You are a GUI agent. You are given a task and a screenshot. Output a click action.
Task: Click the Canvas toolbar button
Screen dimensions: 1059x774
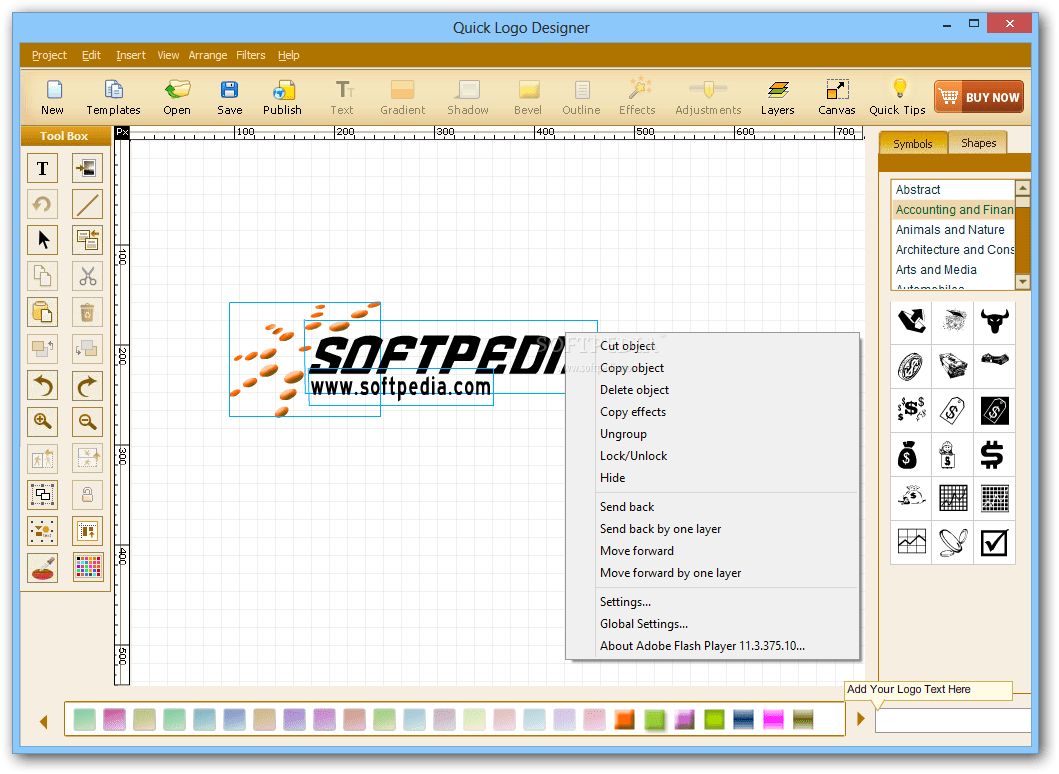coord(837,98)
